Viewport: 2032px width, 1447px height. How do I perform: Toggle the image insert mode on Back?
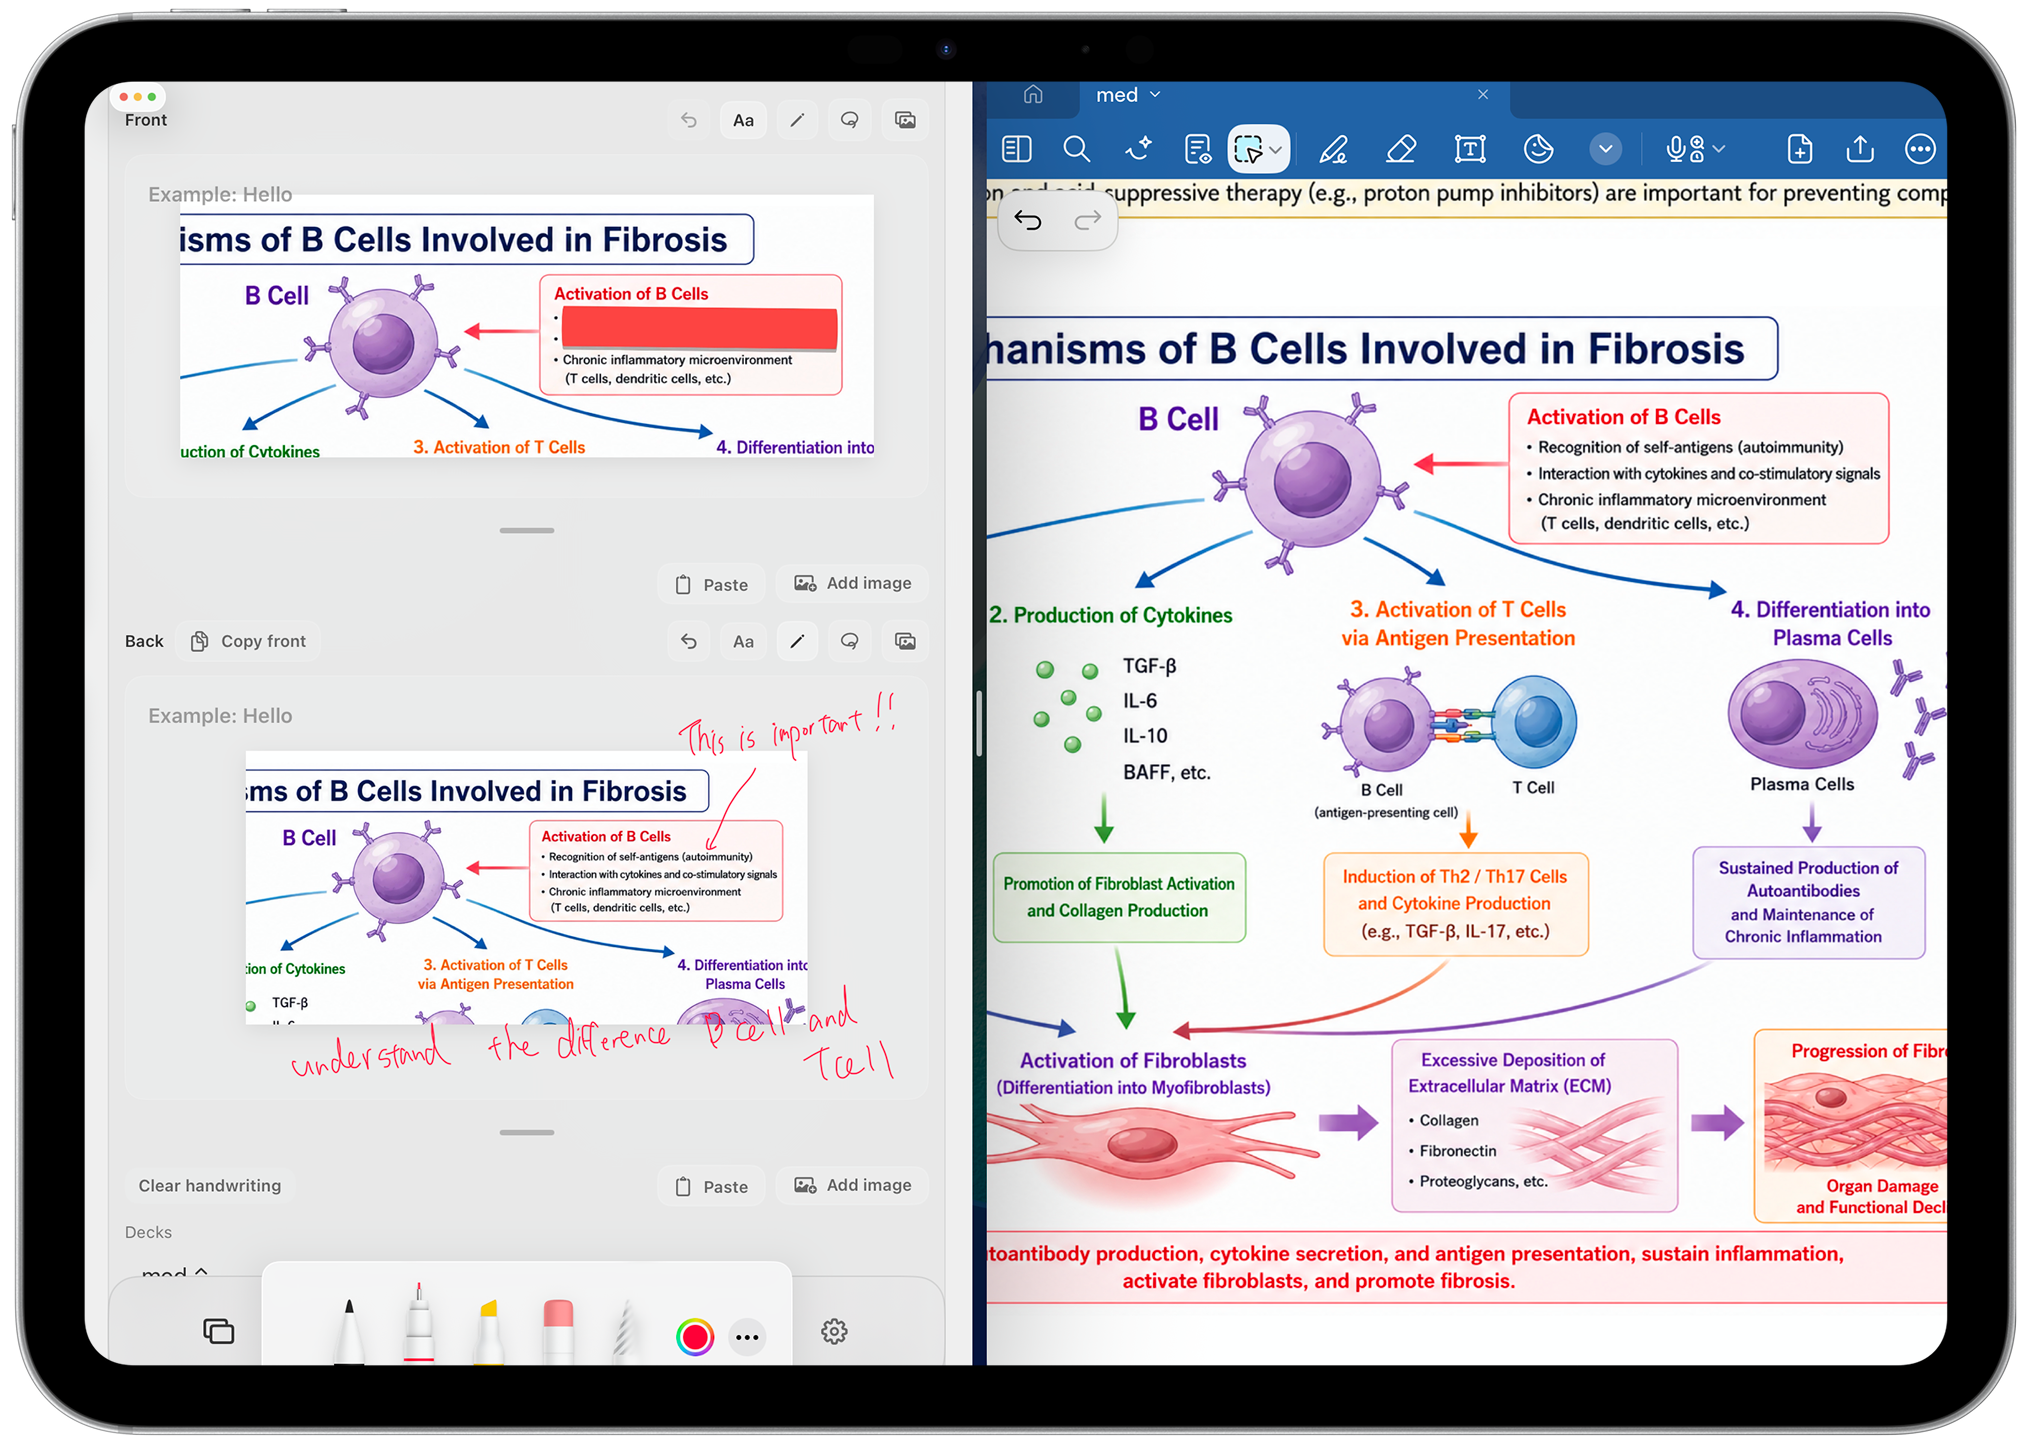pyautogui.click(x=905, y=641)
